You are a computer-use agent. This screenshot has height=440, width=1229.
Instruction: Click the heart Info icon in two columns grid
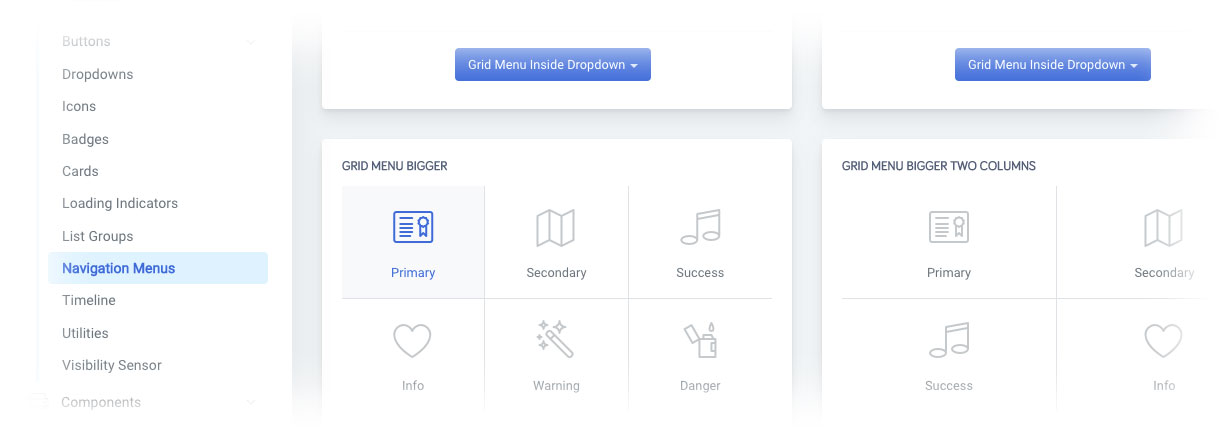click(1164, 341)
